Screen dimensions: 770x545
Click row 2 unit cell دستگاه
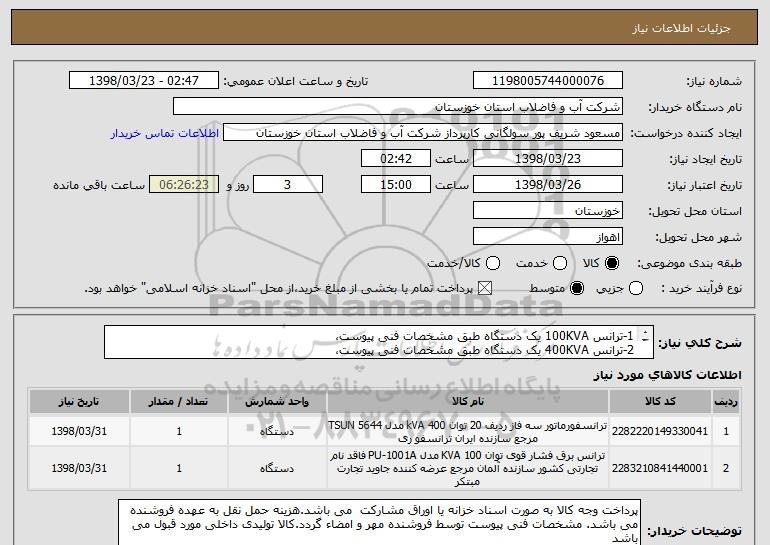277,468
